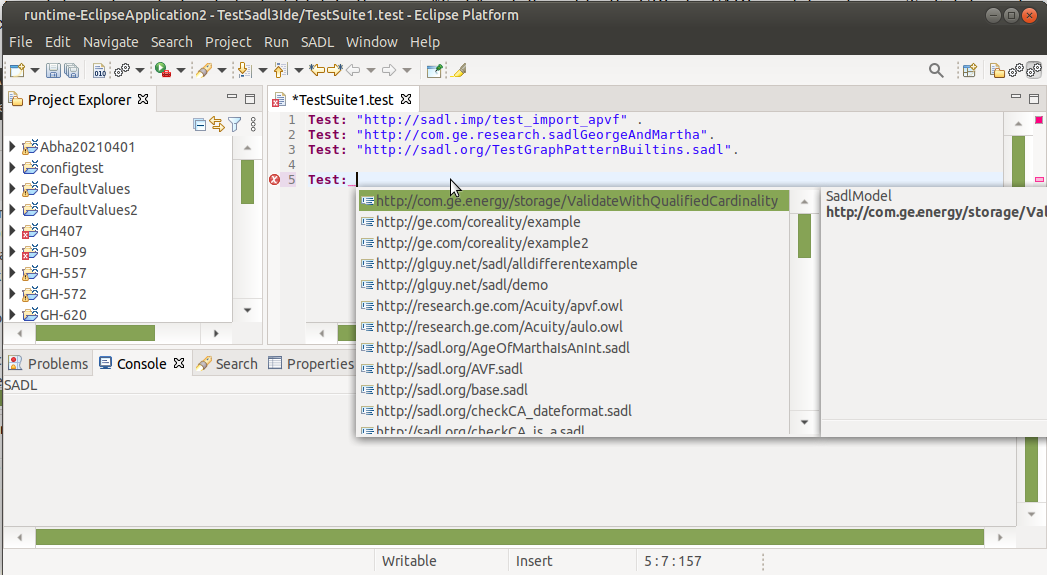This screenshot has height=575, width=1047.
Task: Close the TestSuite1.test editor tab
Action: click(406, 99)
